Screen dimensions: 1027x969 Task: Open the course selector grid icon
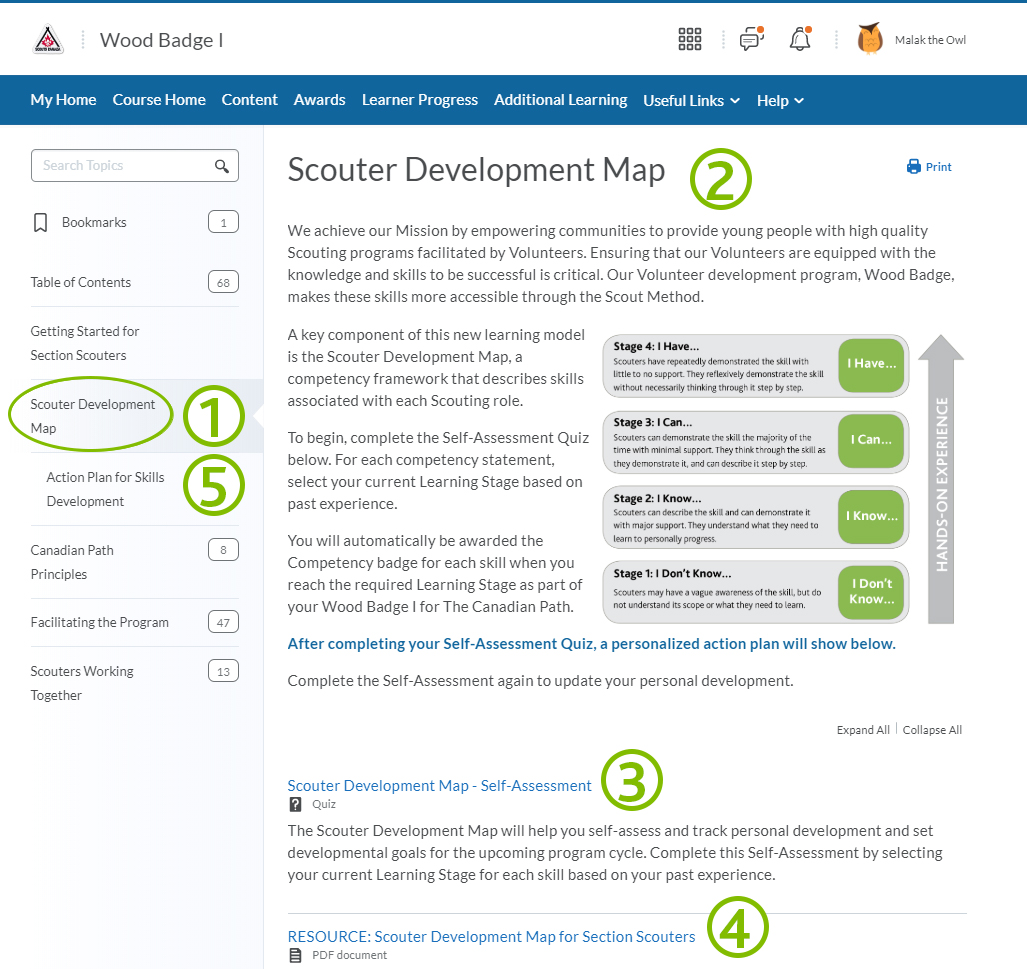pyautogui.click(x=690, y=39)
